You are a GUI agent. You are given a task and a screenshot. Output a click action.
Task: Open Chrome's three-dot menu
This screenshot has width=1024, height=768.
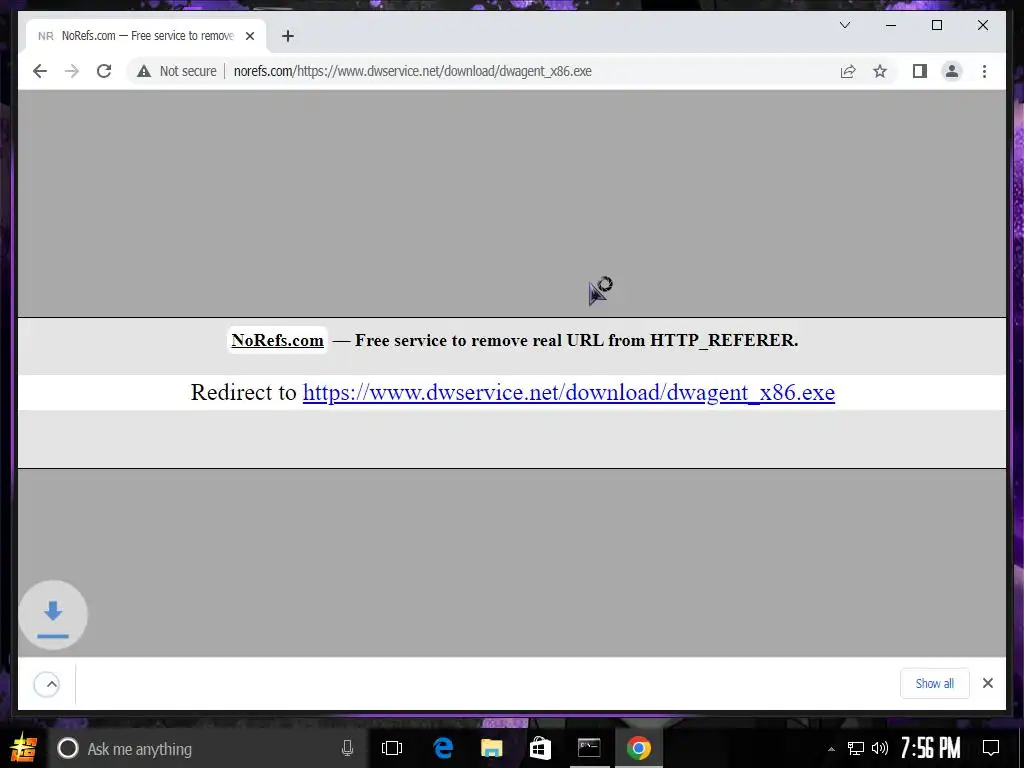[x=984, y=71]
